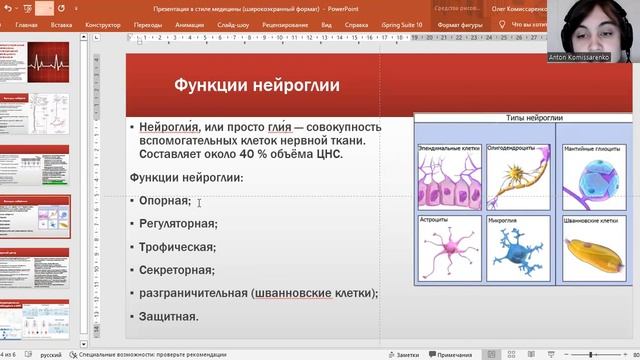Click the zoom slider handle
640x360 pixels.
click(591, 354)
